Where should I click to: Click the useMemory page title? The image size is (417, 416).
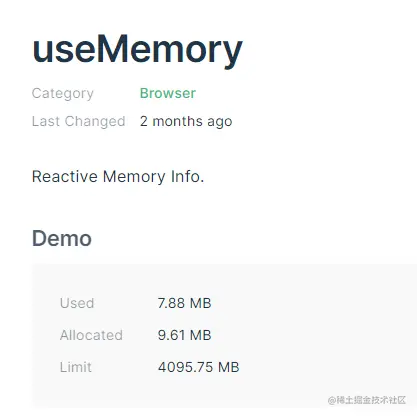click(x=137, y=51)
